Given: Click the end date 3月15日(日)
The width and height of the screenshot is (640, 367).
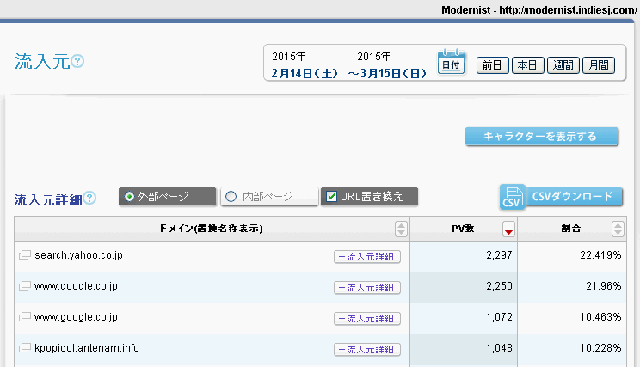Looking at the screenshot, I should 387,73.
